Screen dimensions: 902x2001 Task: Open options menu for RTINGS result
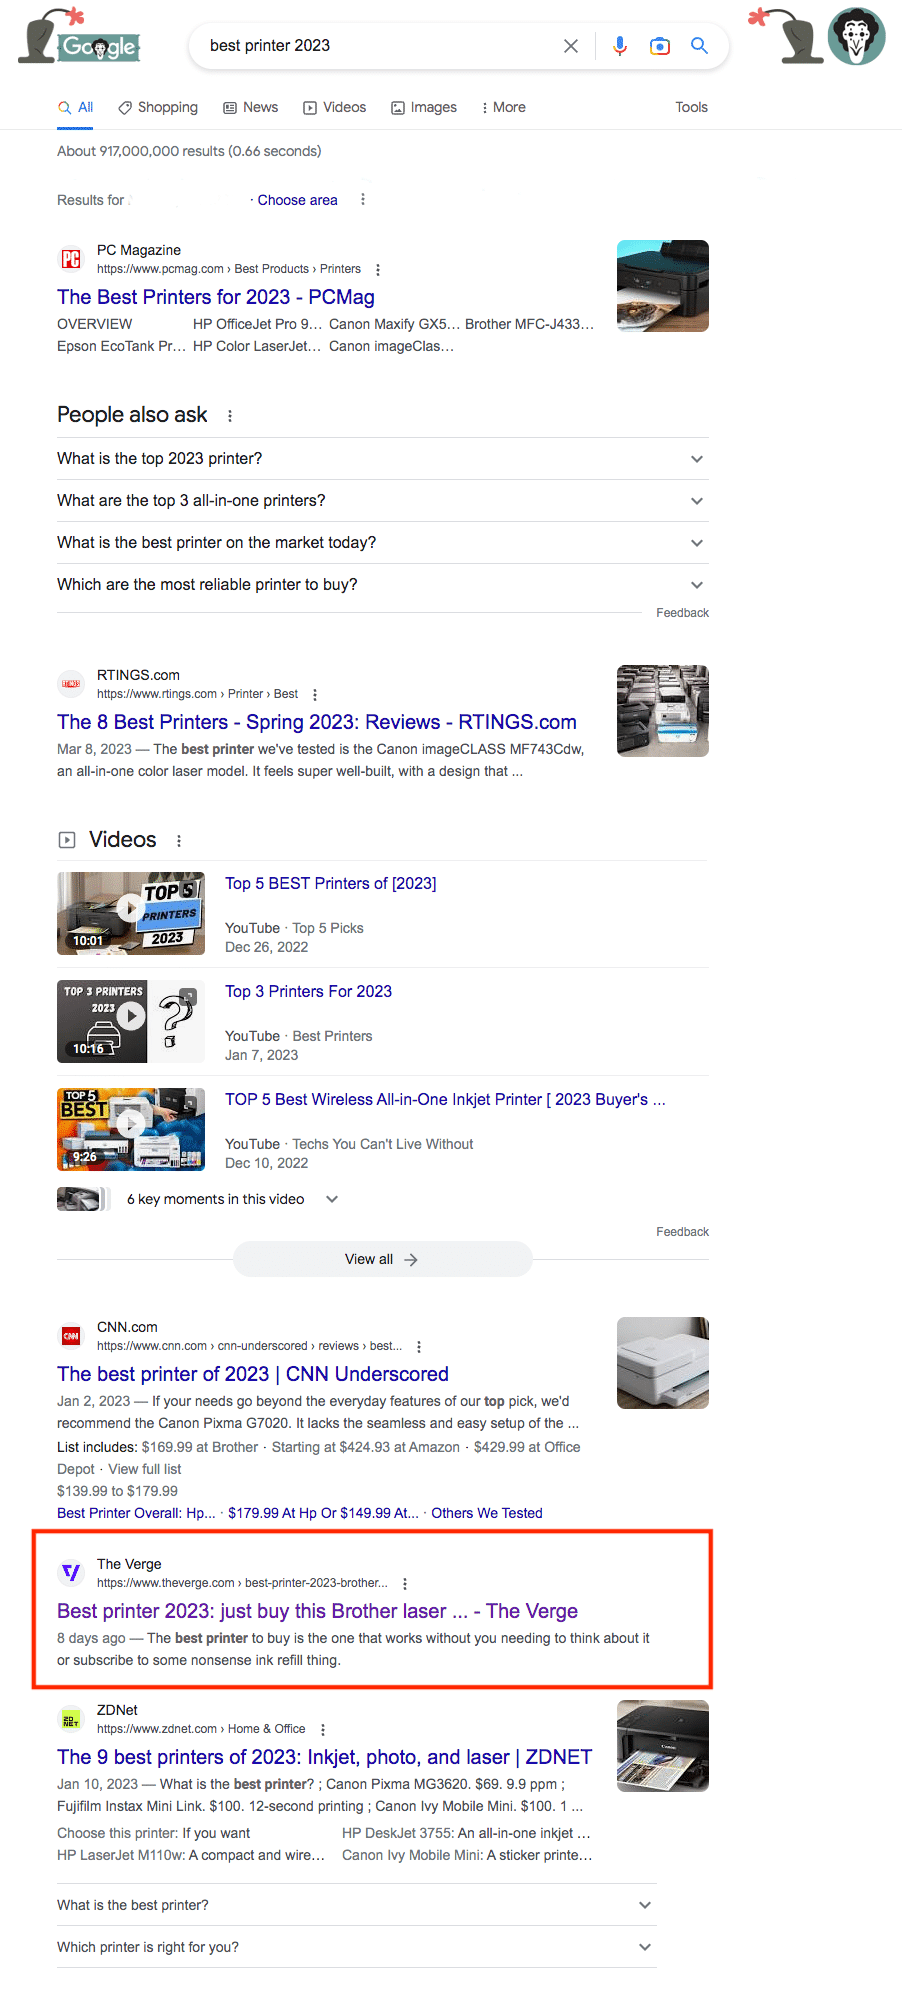tap(315, 695)
